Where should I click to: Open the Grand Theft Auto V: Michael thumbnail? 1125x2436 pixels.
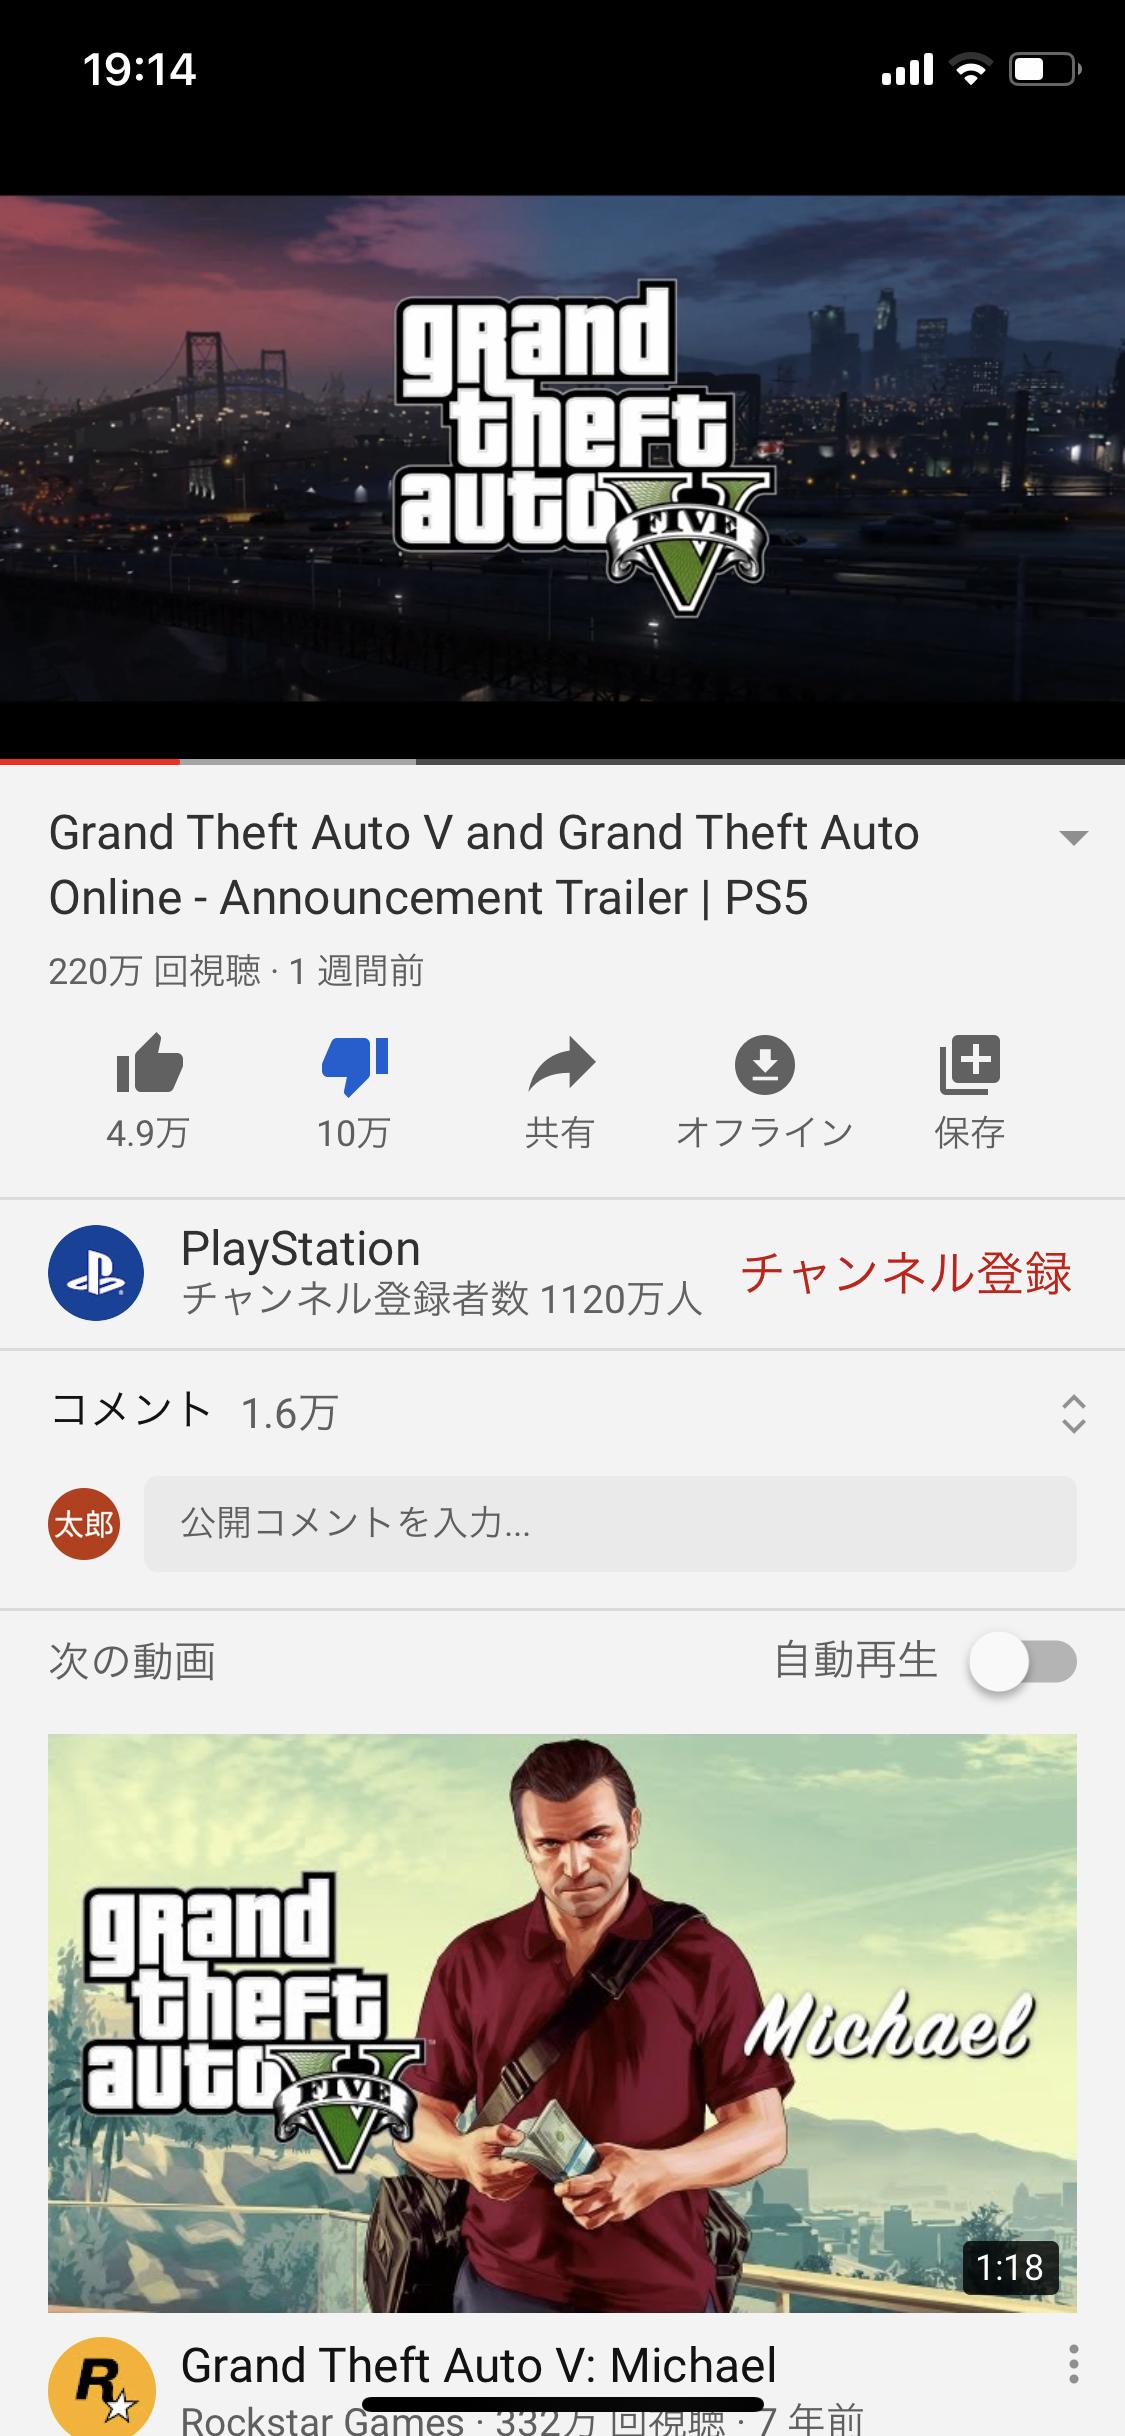pos(562,2023)
